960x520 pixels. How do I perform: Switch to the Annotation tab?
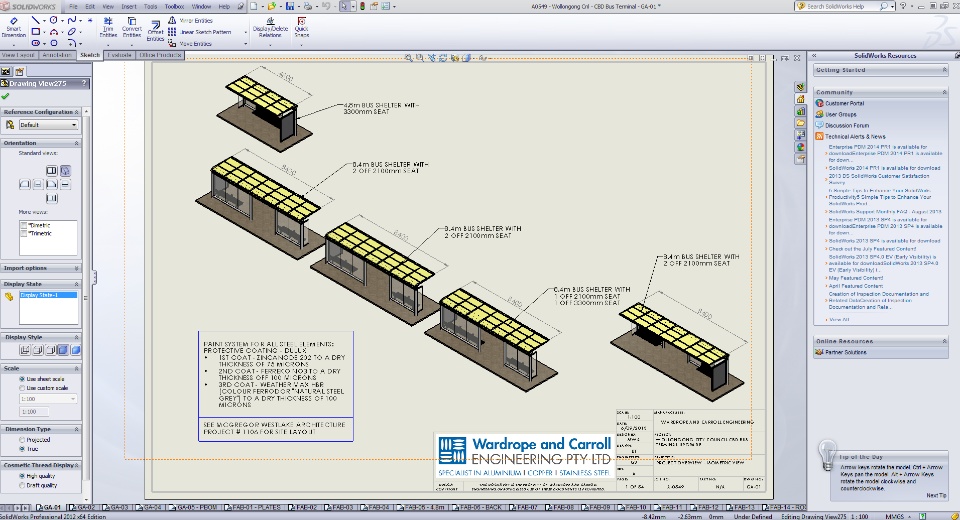pyautogui.click(x=57, y=55)
